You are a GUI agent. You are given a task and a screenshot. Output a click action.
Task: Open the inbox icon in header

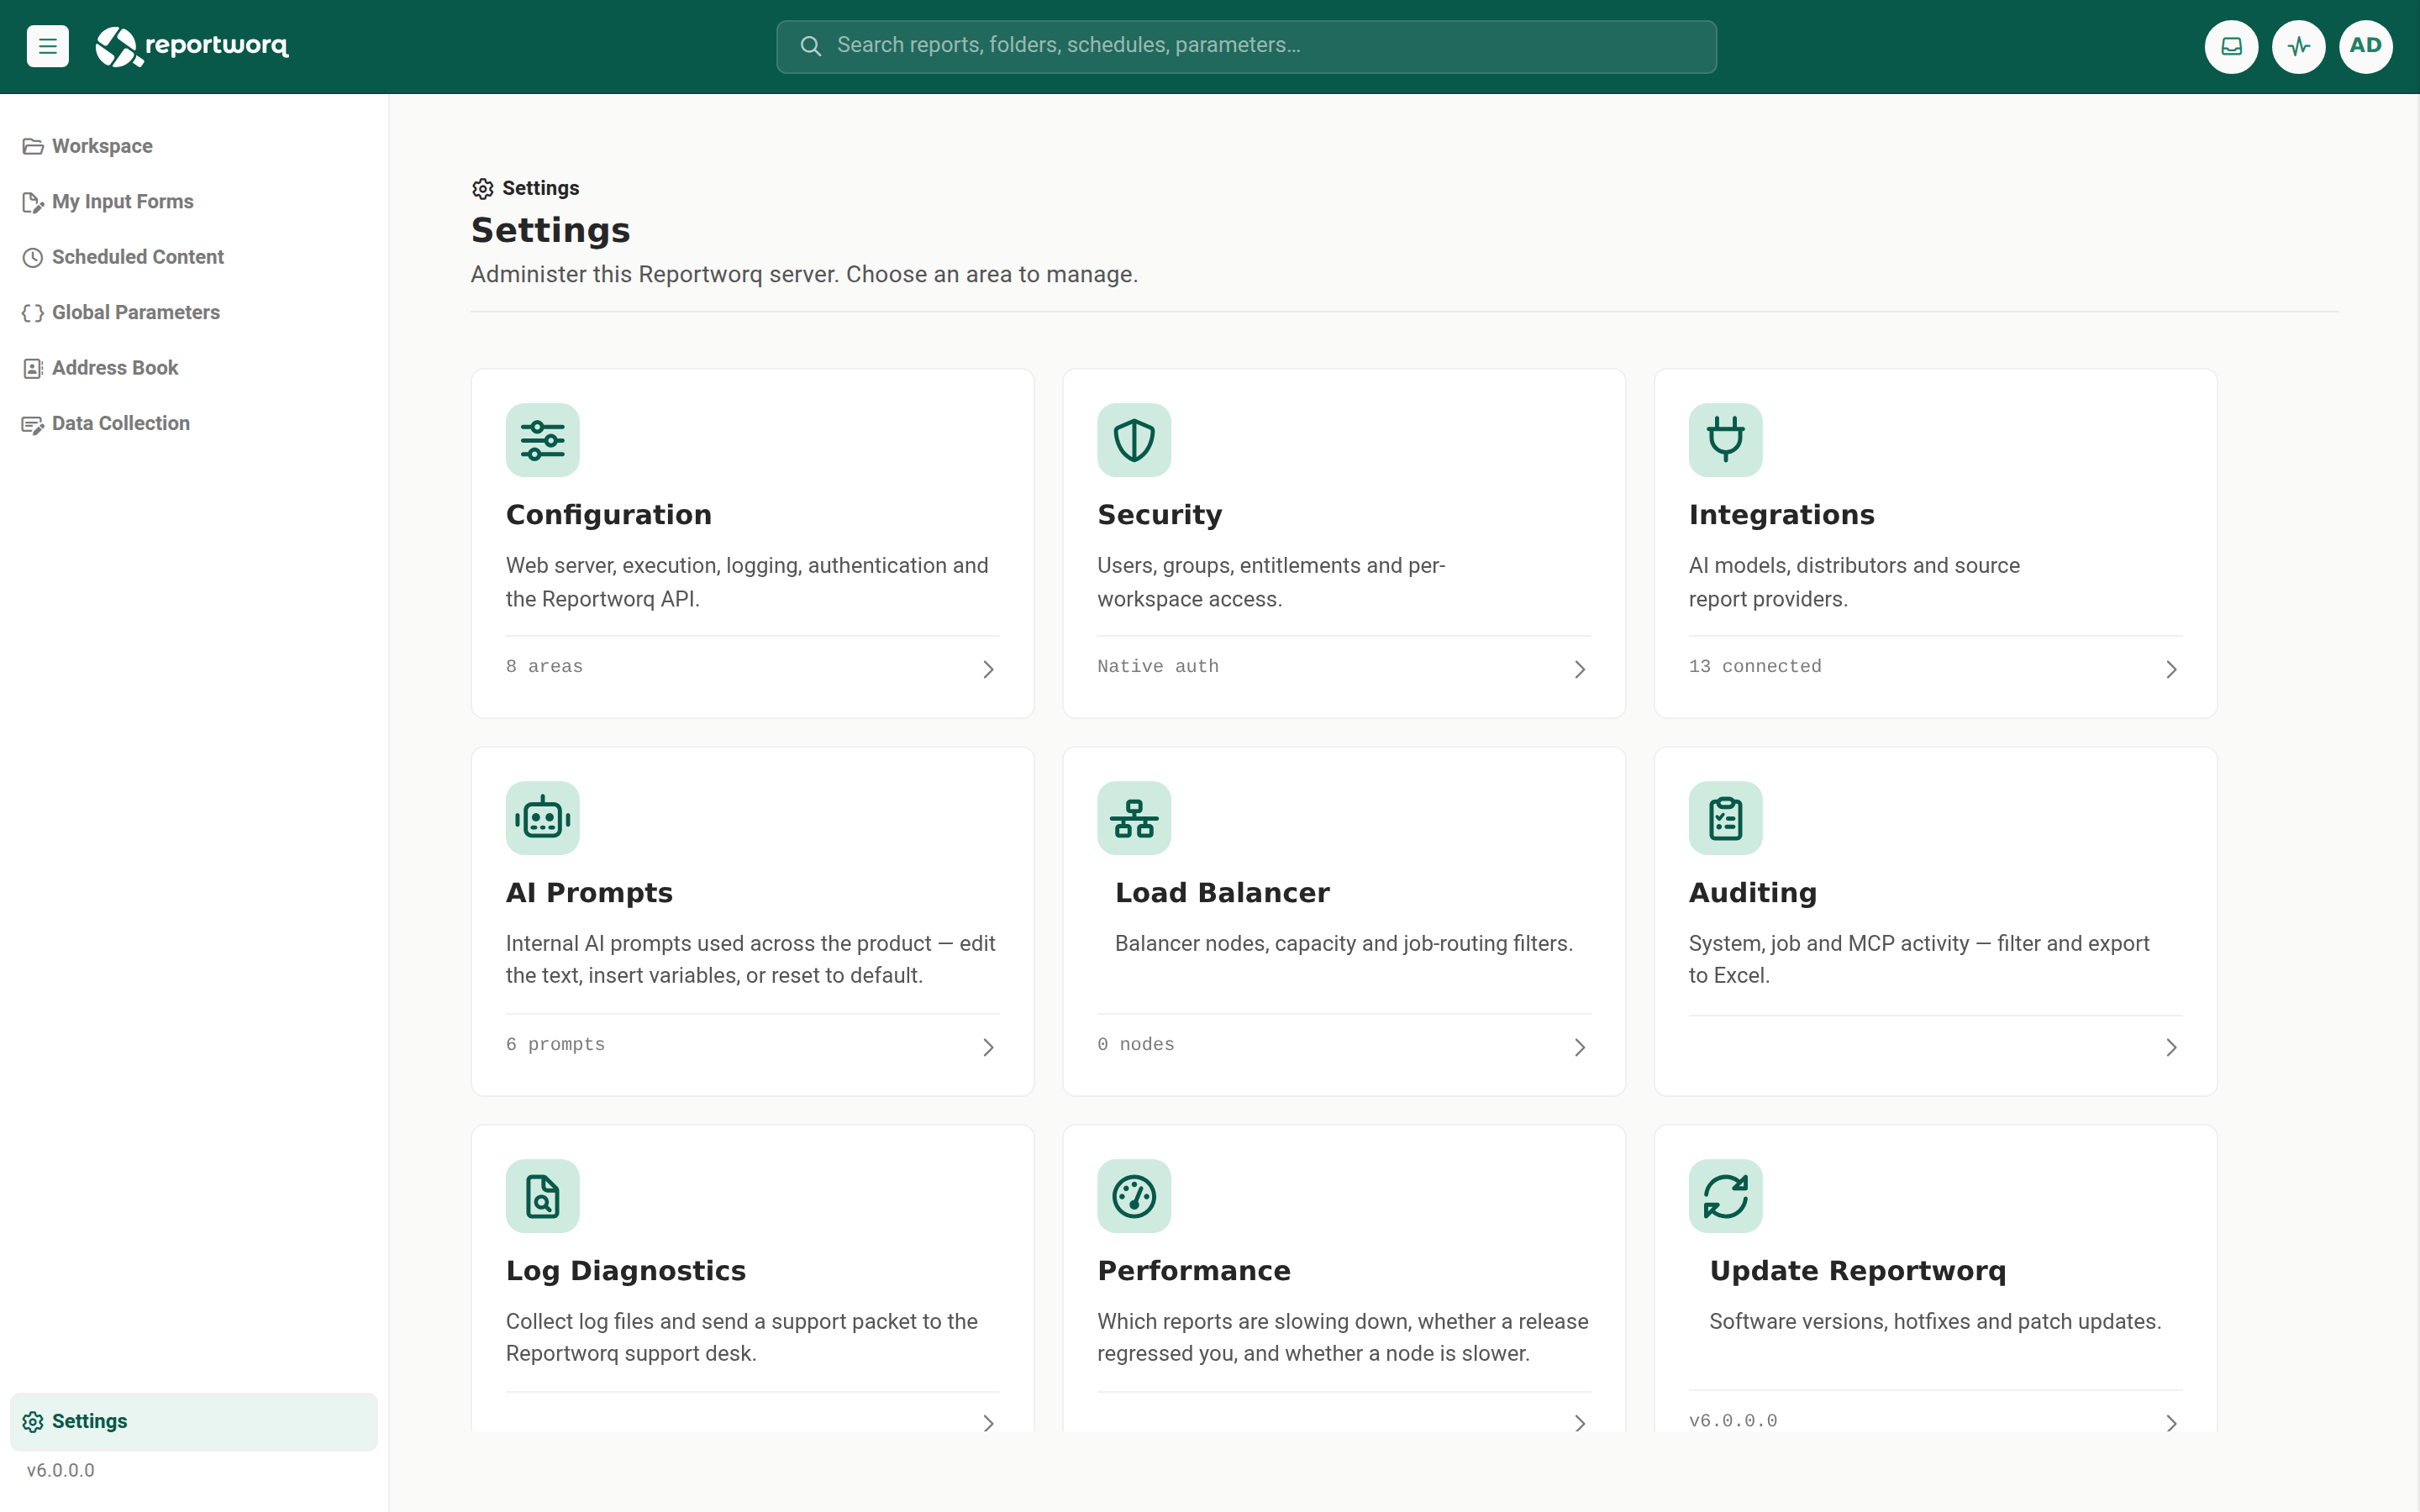click(2231, 46)
